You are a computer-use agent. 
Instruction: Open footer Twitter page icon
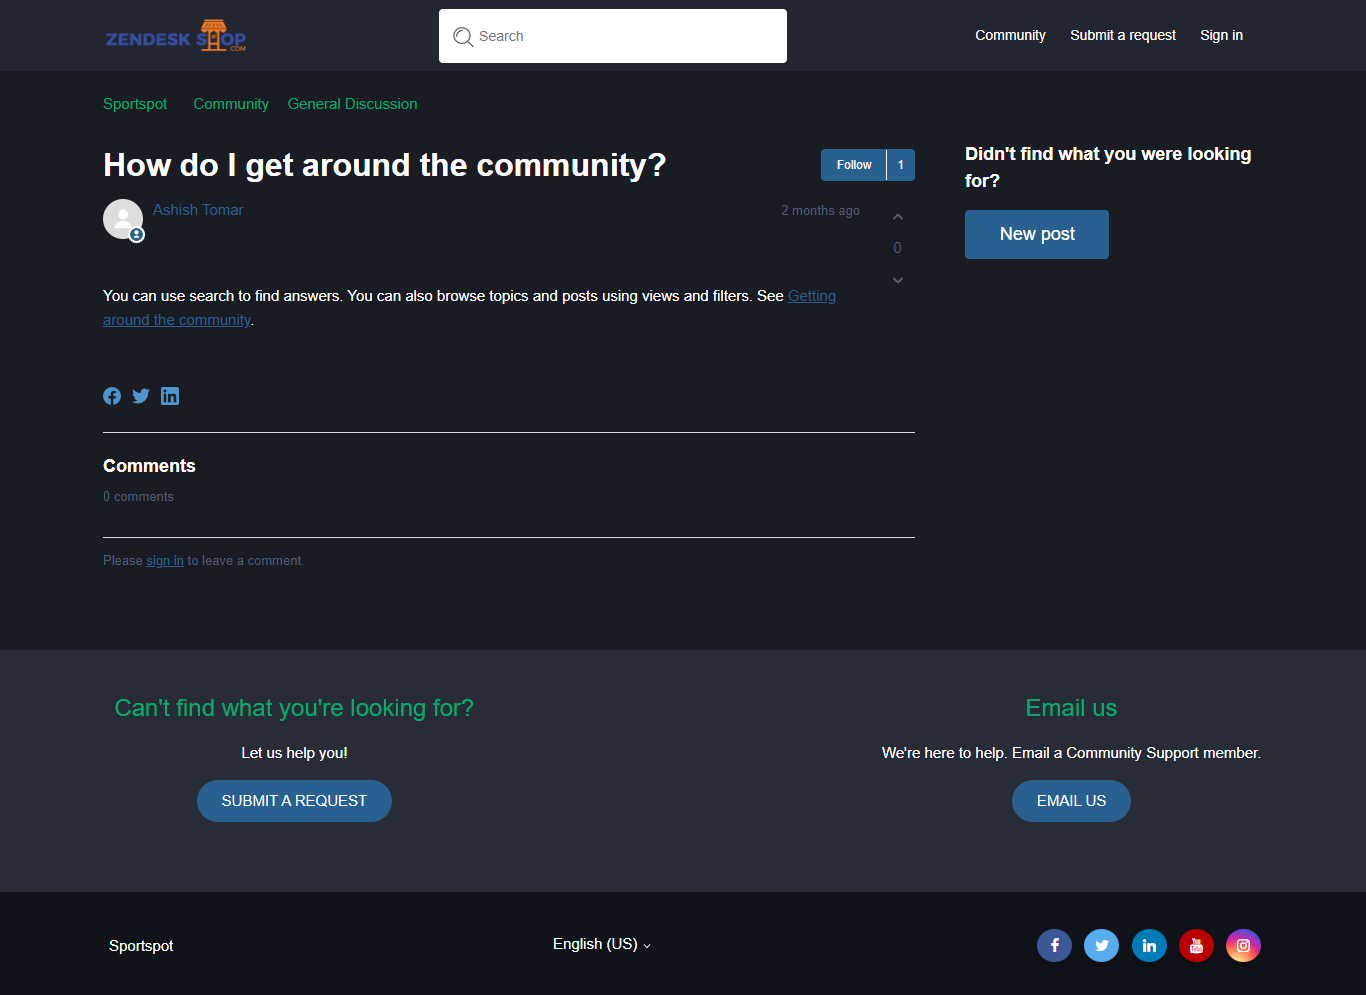tap(1101, 945)
